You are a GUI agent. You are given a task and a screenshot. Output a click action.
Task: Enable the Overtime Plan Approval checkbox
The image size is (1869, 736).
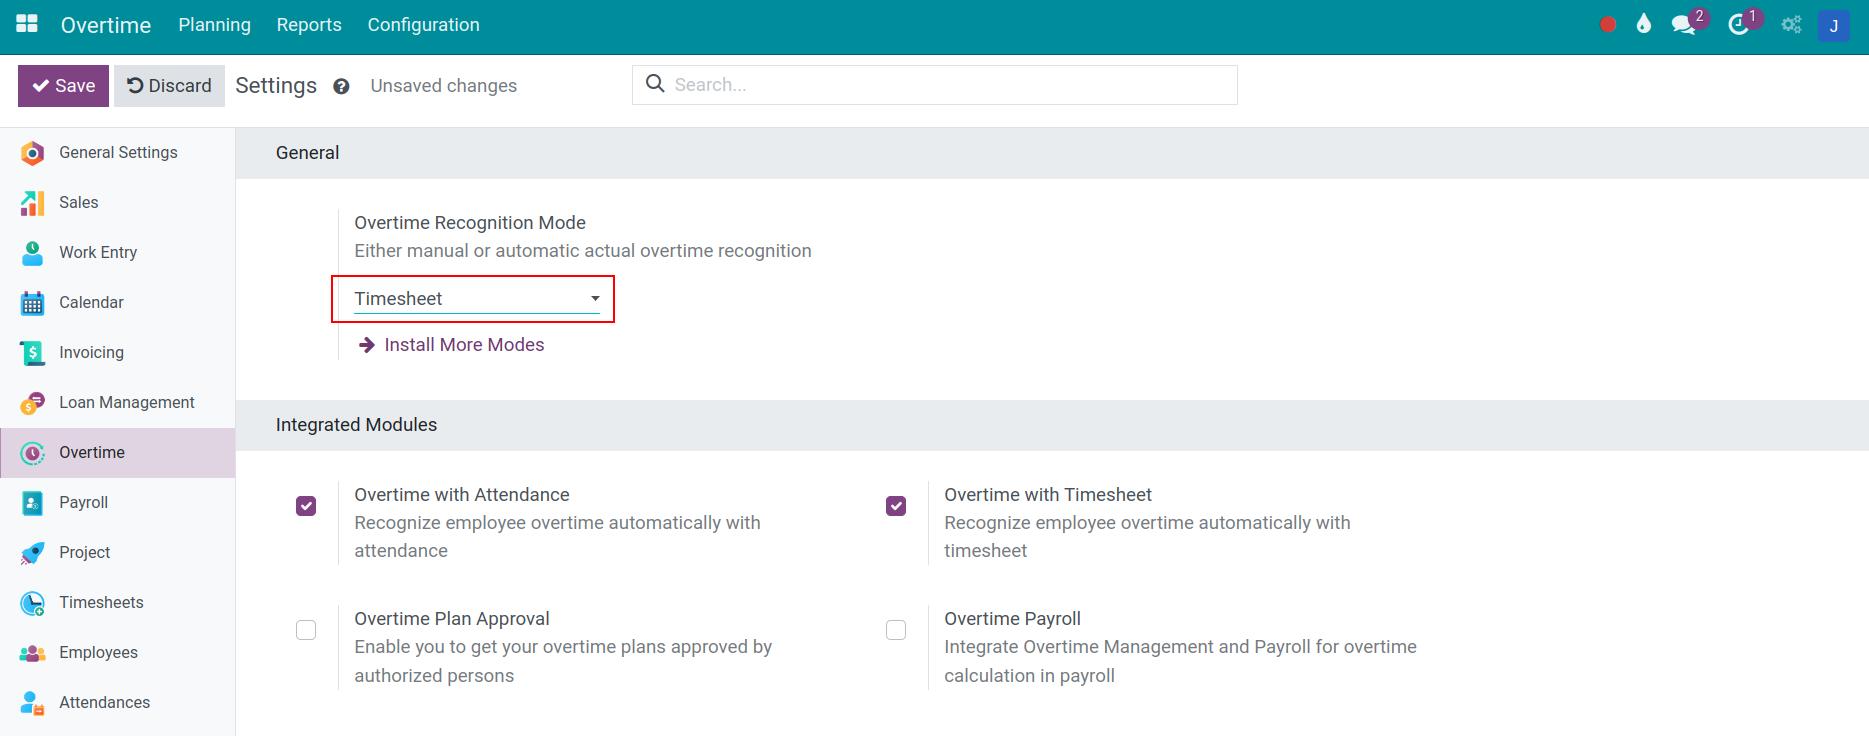[306, 630]
